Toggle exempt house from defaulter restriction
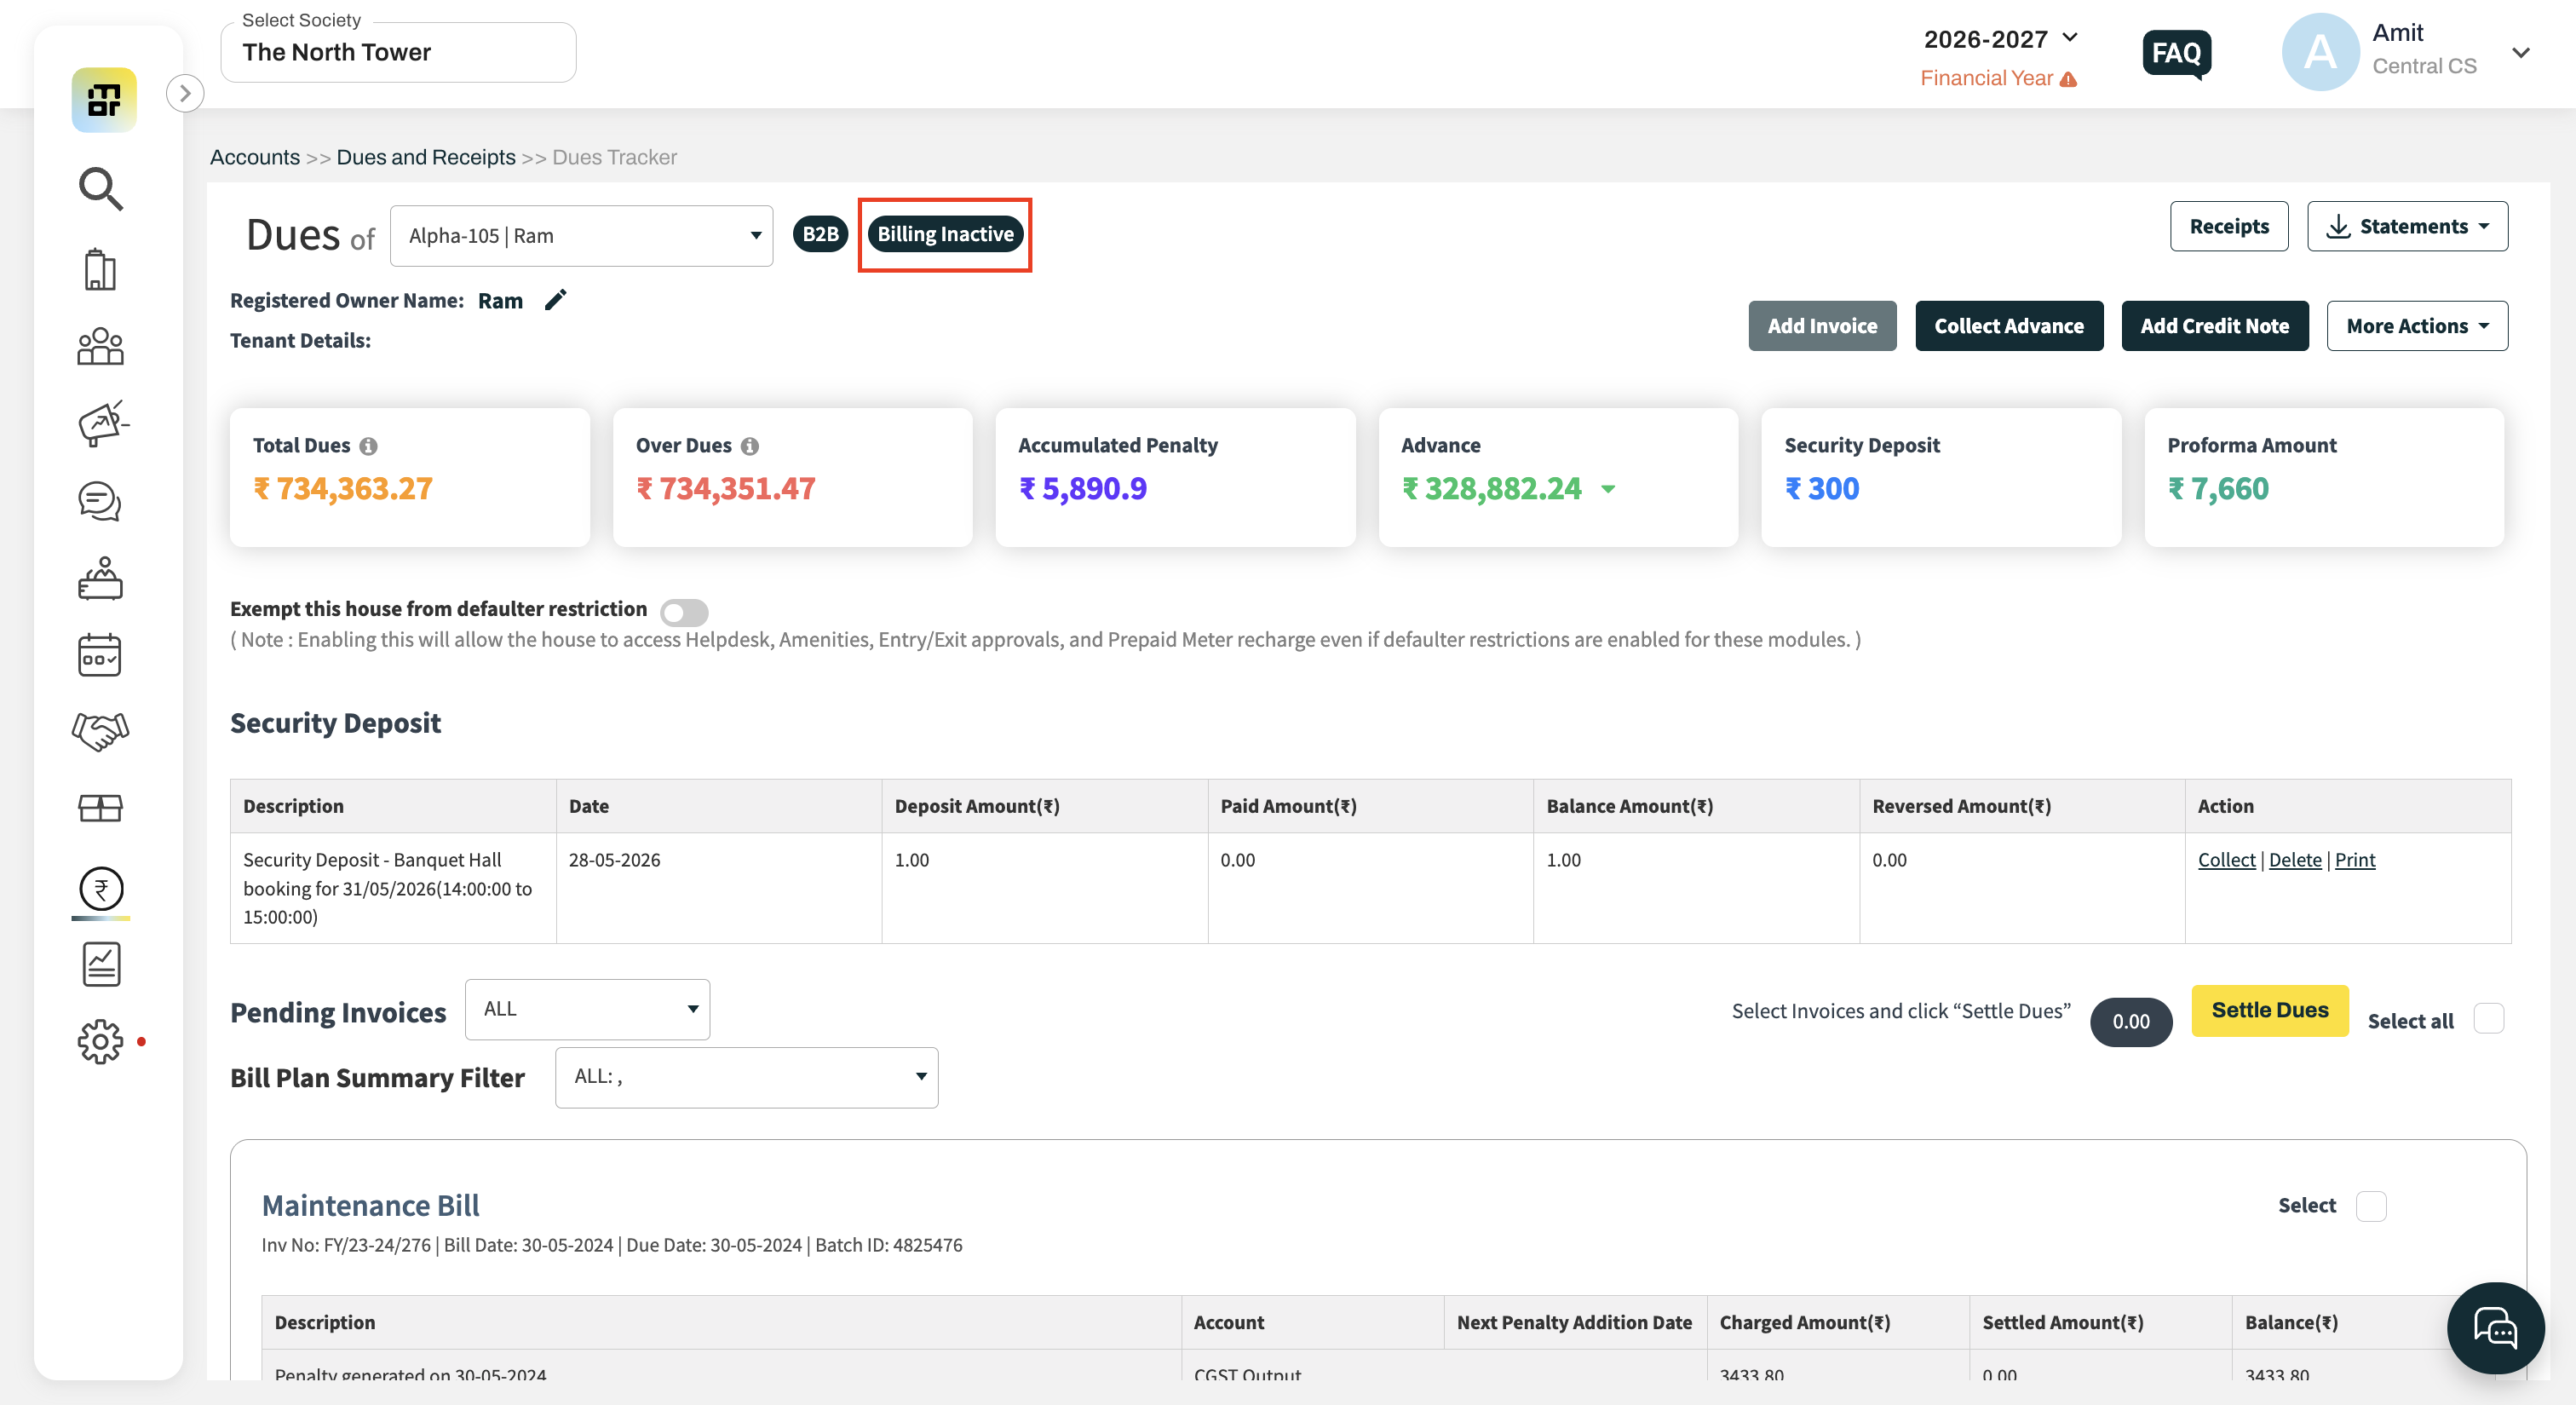This screenshot has height=1405, width=2576. point(685,612)
